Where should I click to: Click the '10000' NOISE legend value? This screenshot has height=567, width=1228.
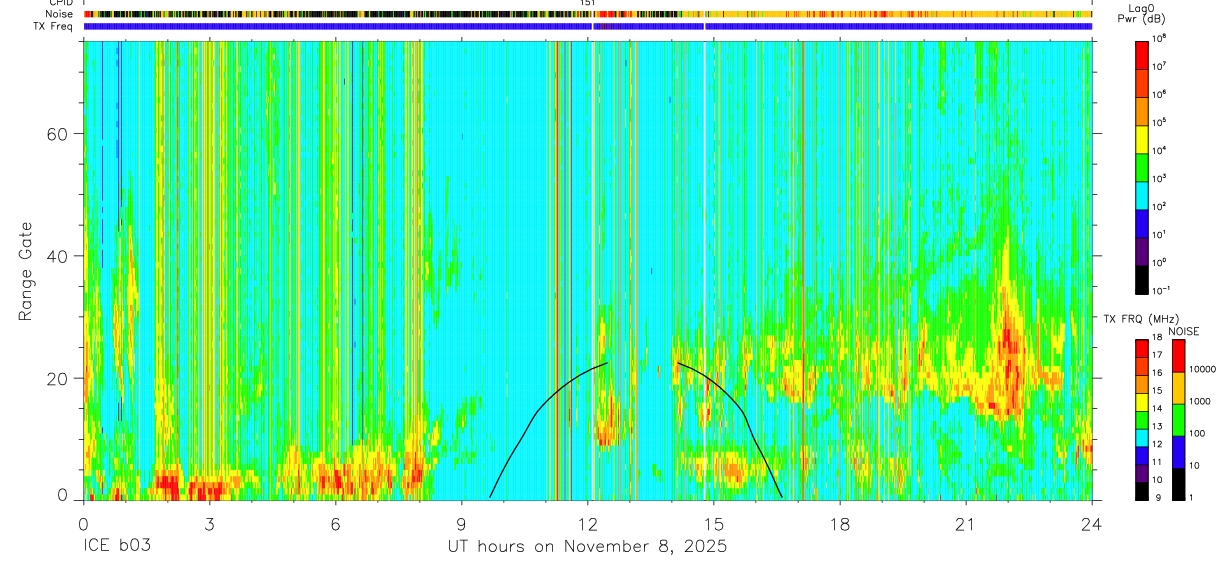click(x=1204, y=369)
